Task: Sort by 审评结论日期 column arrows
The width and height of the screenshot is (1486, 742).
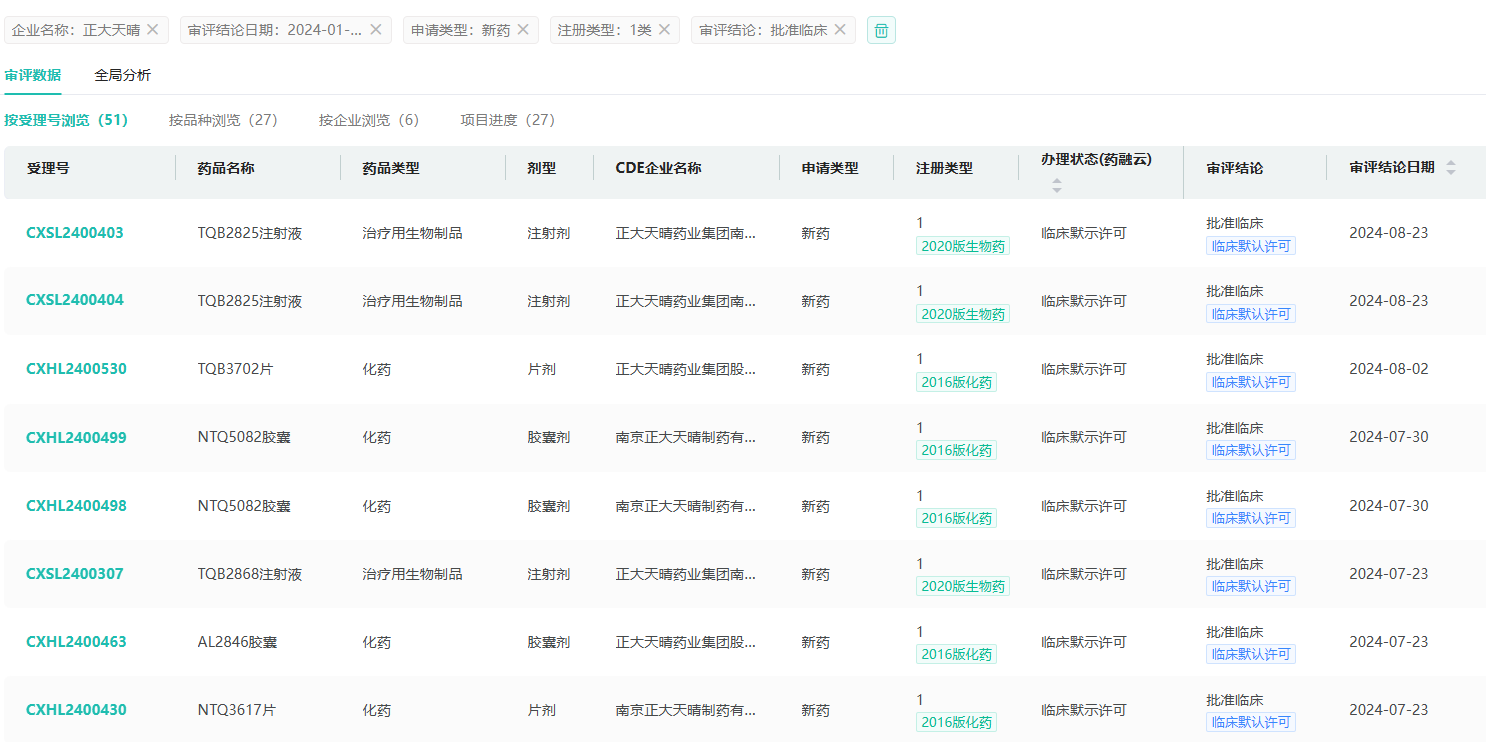Action: (x=1451, y=168)
